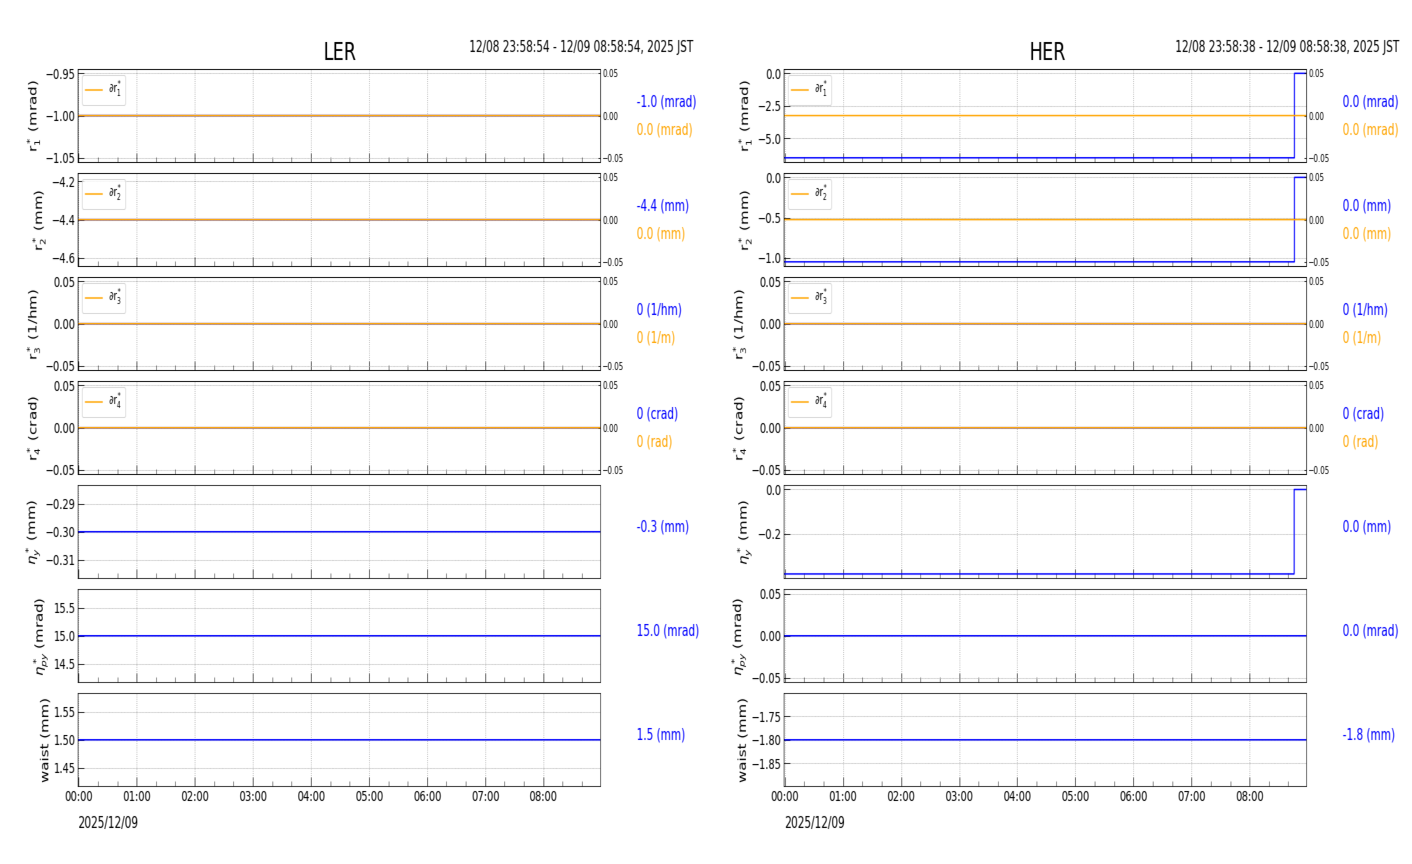Click the HER plot title
The image size is (1412, 864).
point(1046,52)
